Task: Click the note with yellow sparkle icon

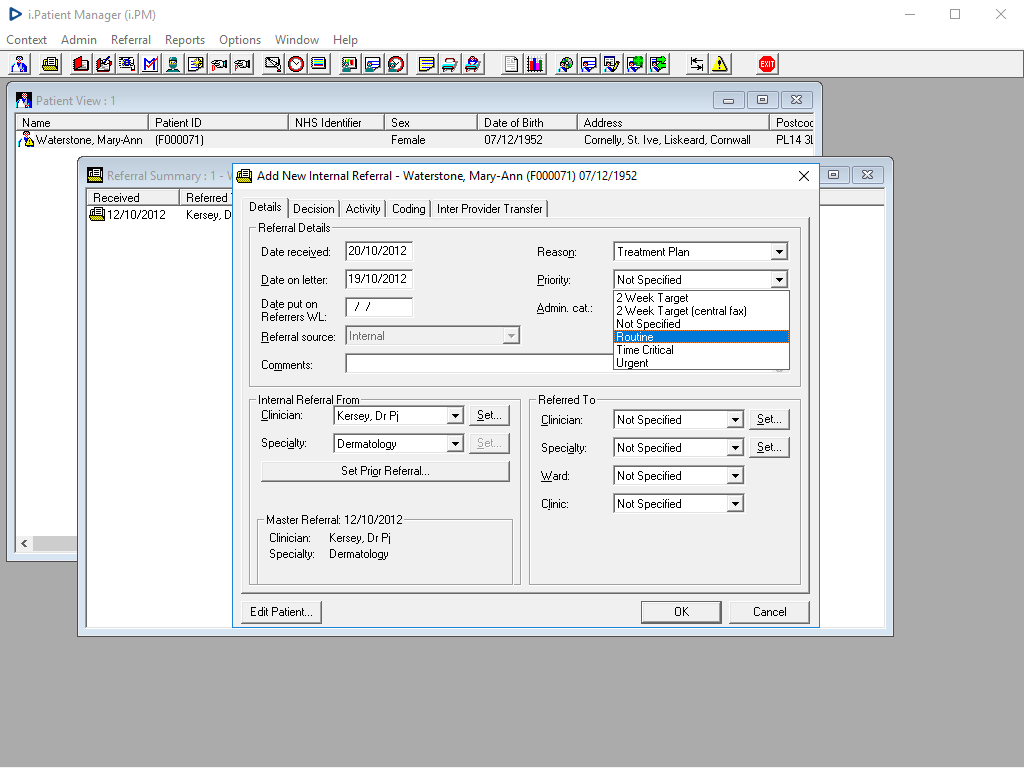Action: (x=196, y=64)
